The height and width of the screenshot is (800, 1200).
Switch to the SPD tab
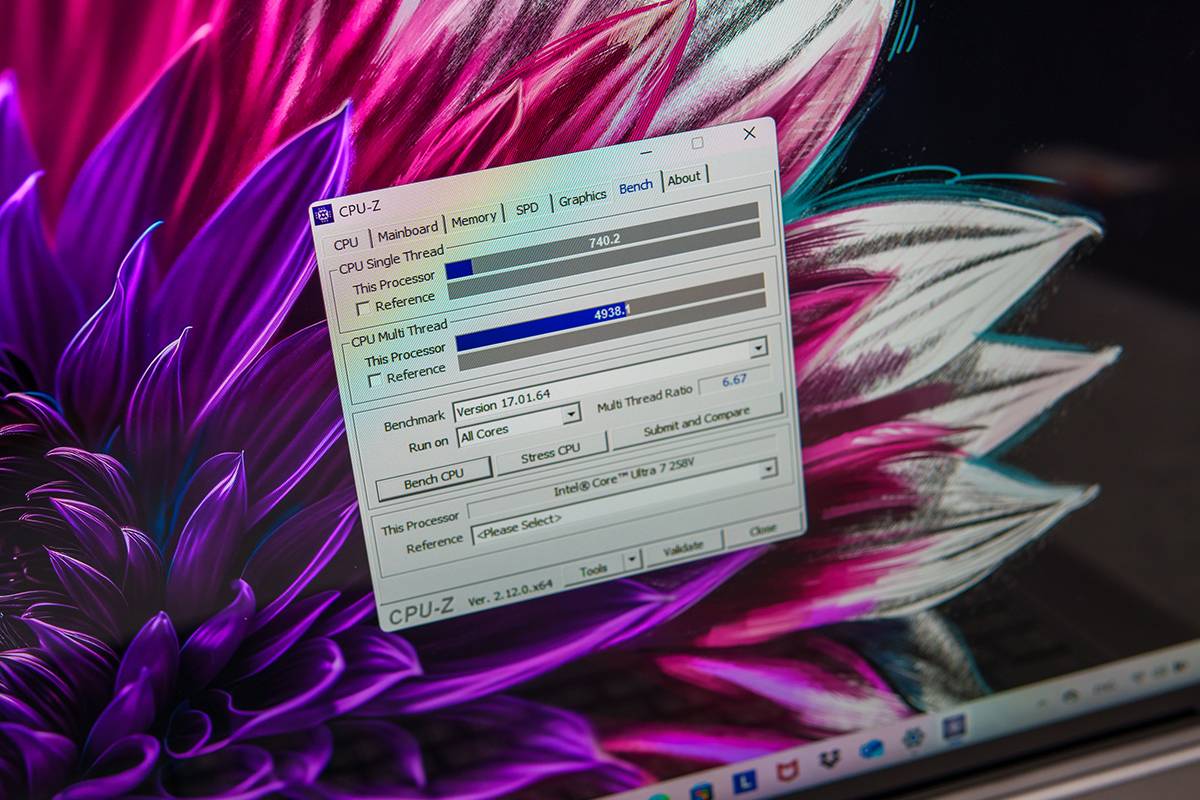(527, 207)
